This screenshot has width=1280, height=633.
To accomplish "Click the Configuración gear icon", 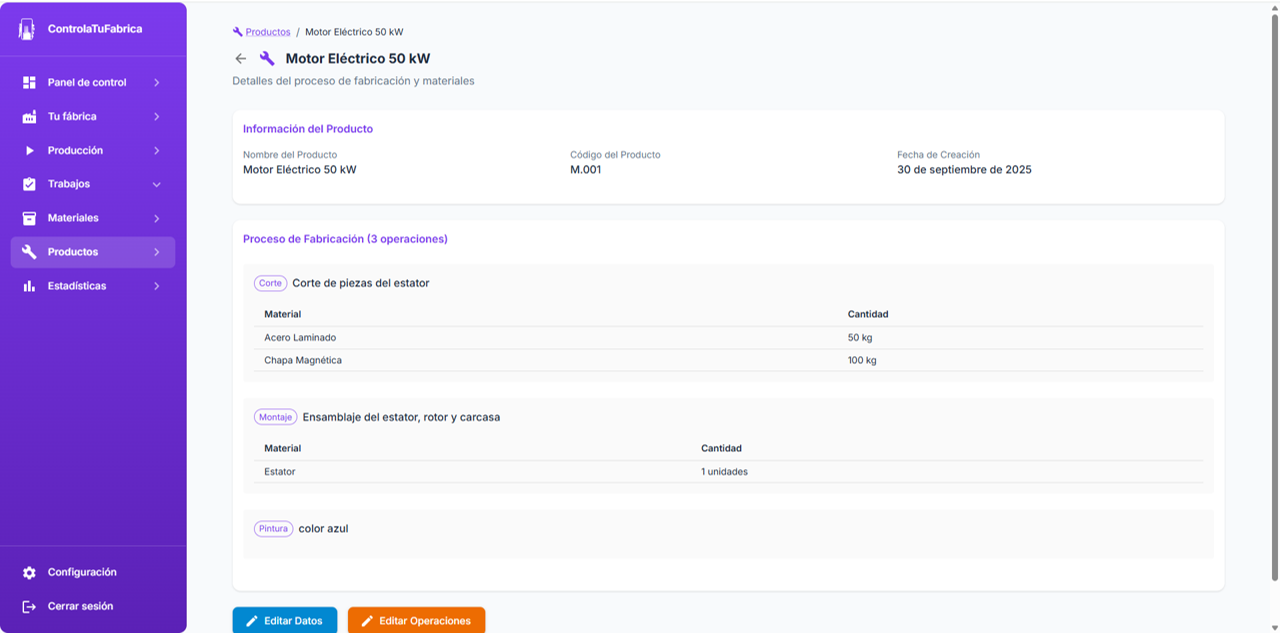I will [29, 573].
